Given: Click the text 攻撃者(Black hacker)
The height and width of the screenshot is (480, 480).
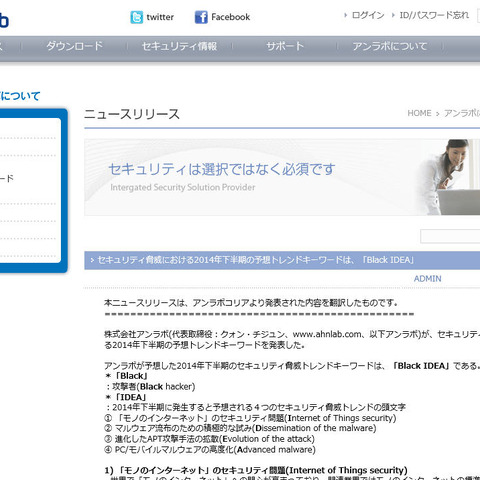Looking at the screenshot, I should (154, 387).
